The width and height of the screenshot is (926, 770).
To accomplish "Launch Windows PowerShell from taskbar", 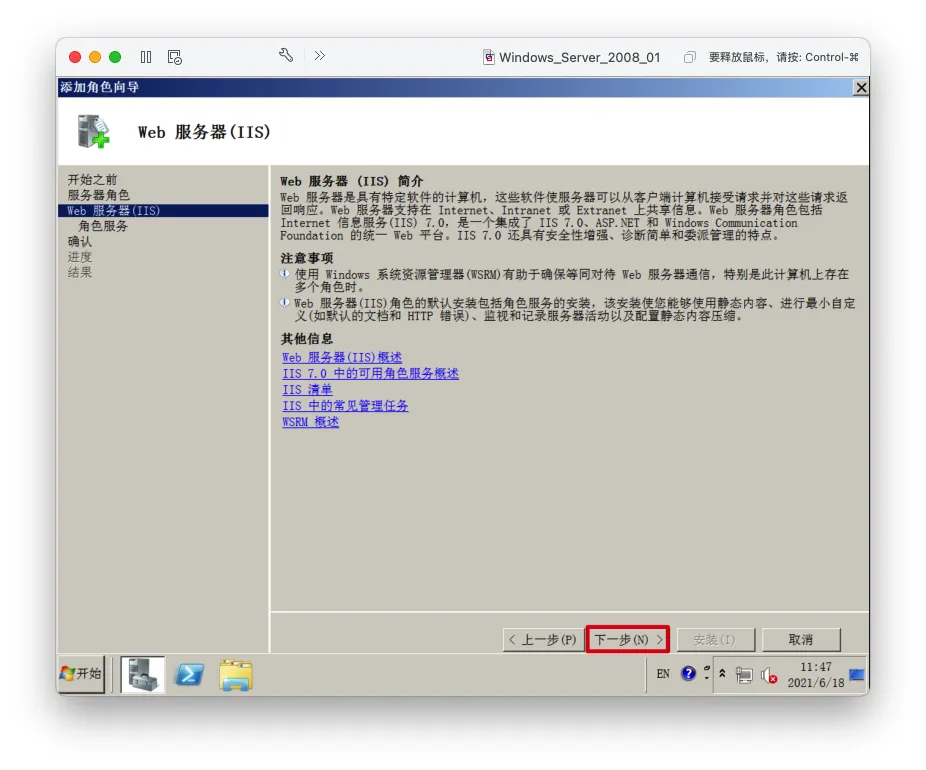I will coord(189,674).
